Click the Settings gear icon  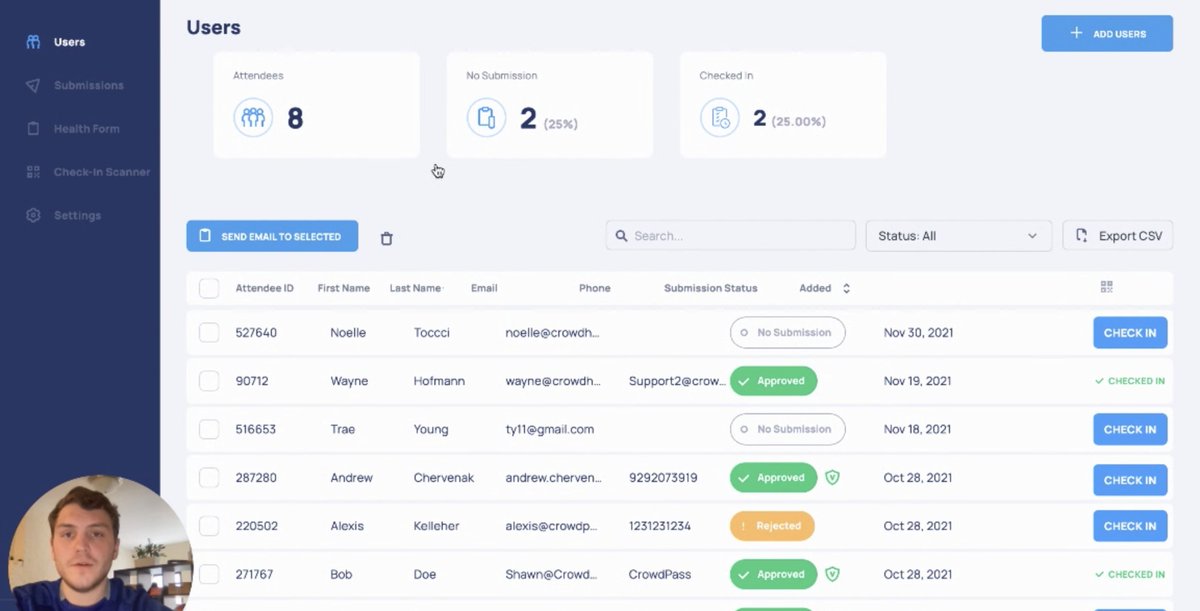tap(33, 215)
